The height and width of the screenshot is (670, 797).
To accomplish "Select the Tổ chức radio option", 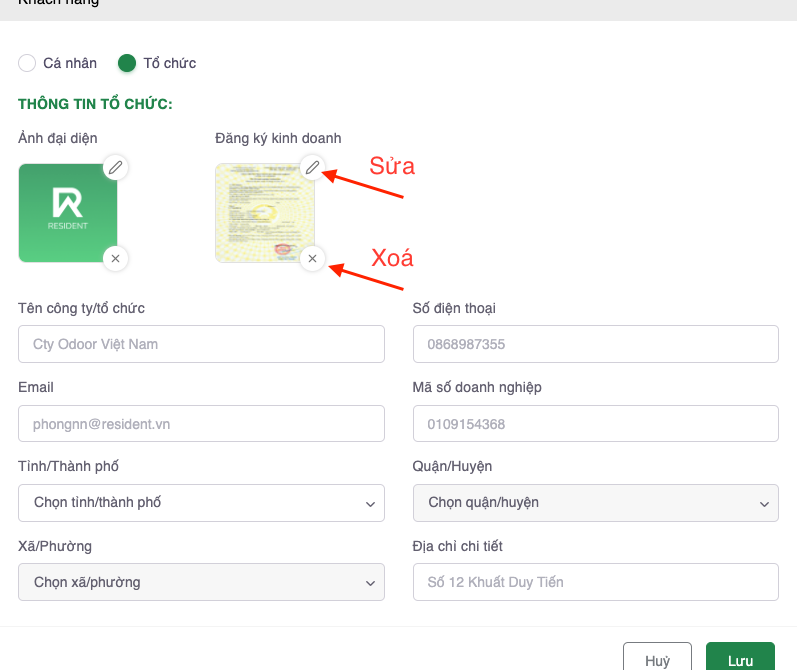I will point(127,63).
